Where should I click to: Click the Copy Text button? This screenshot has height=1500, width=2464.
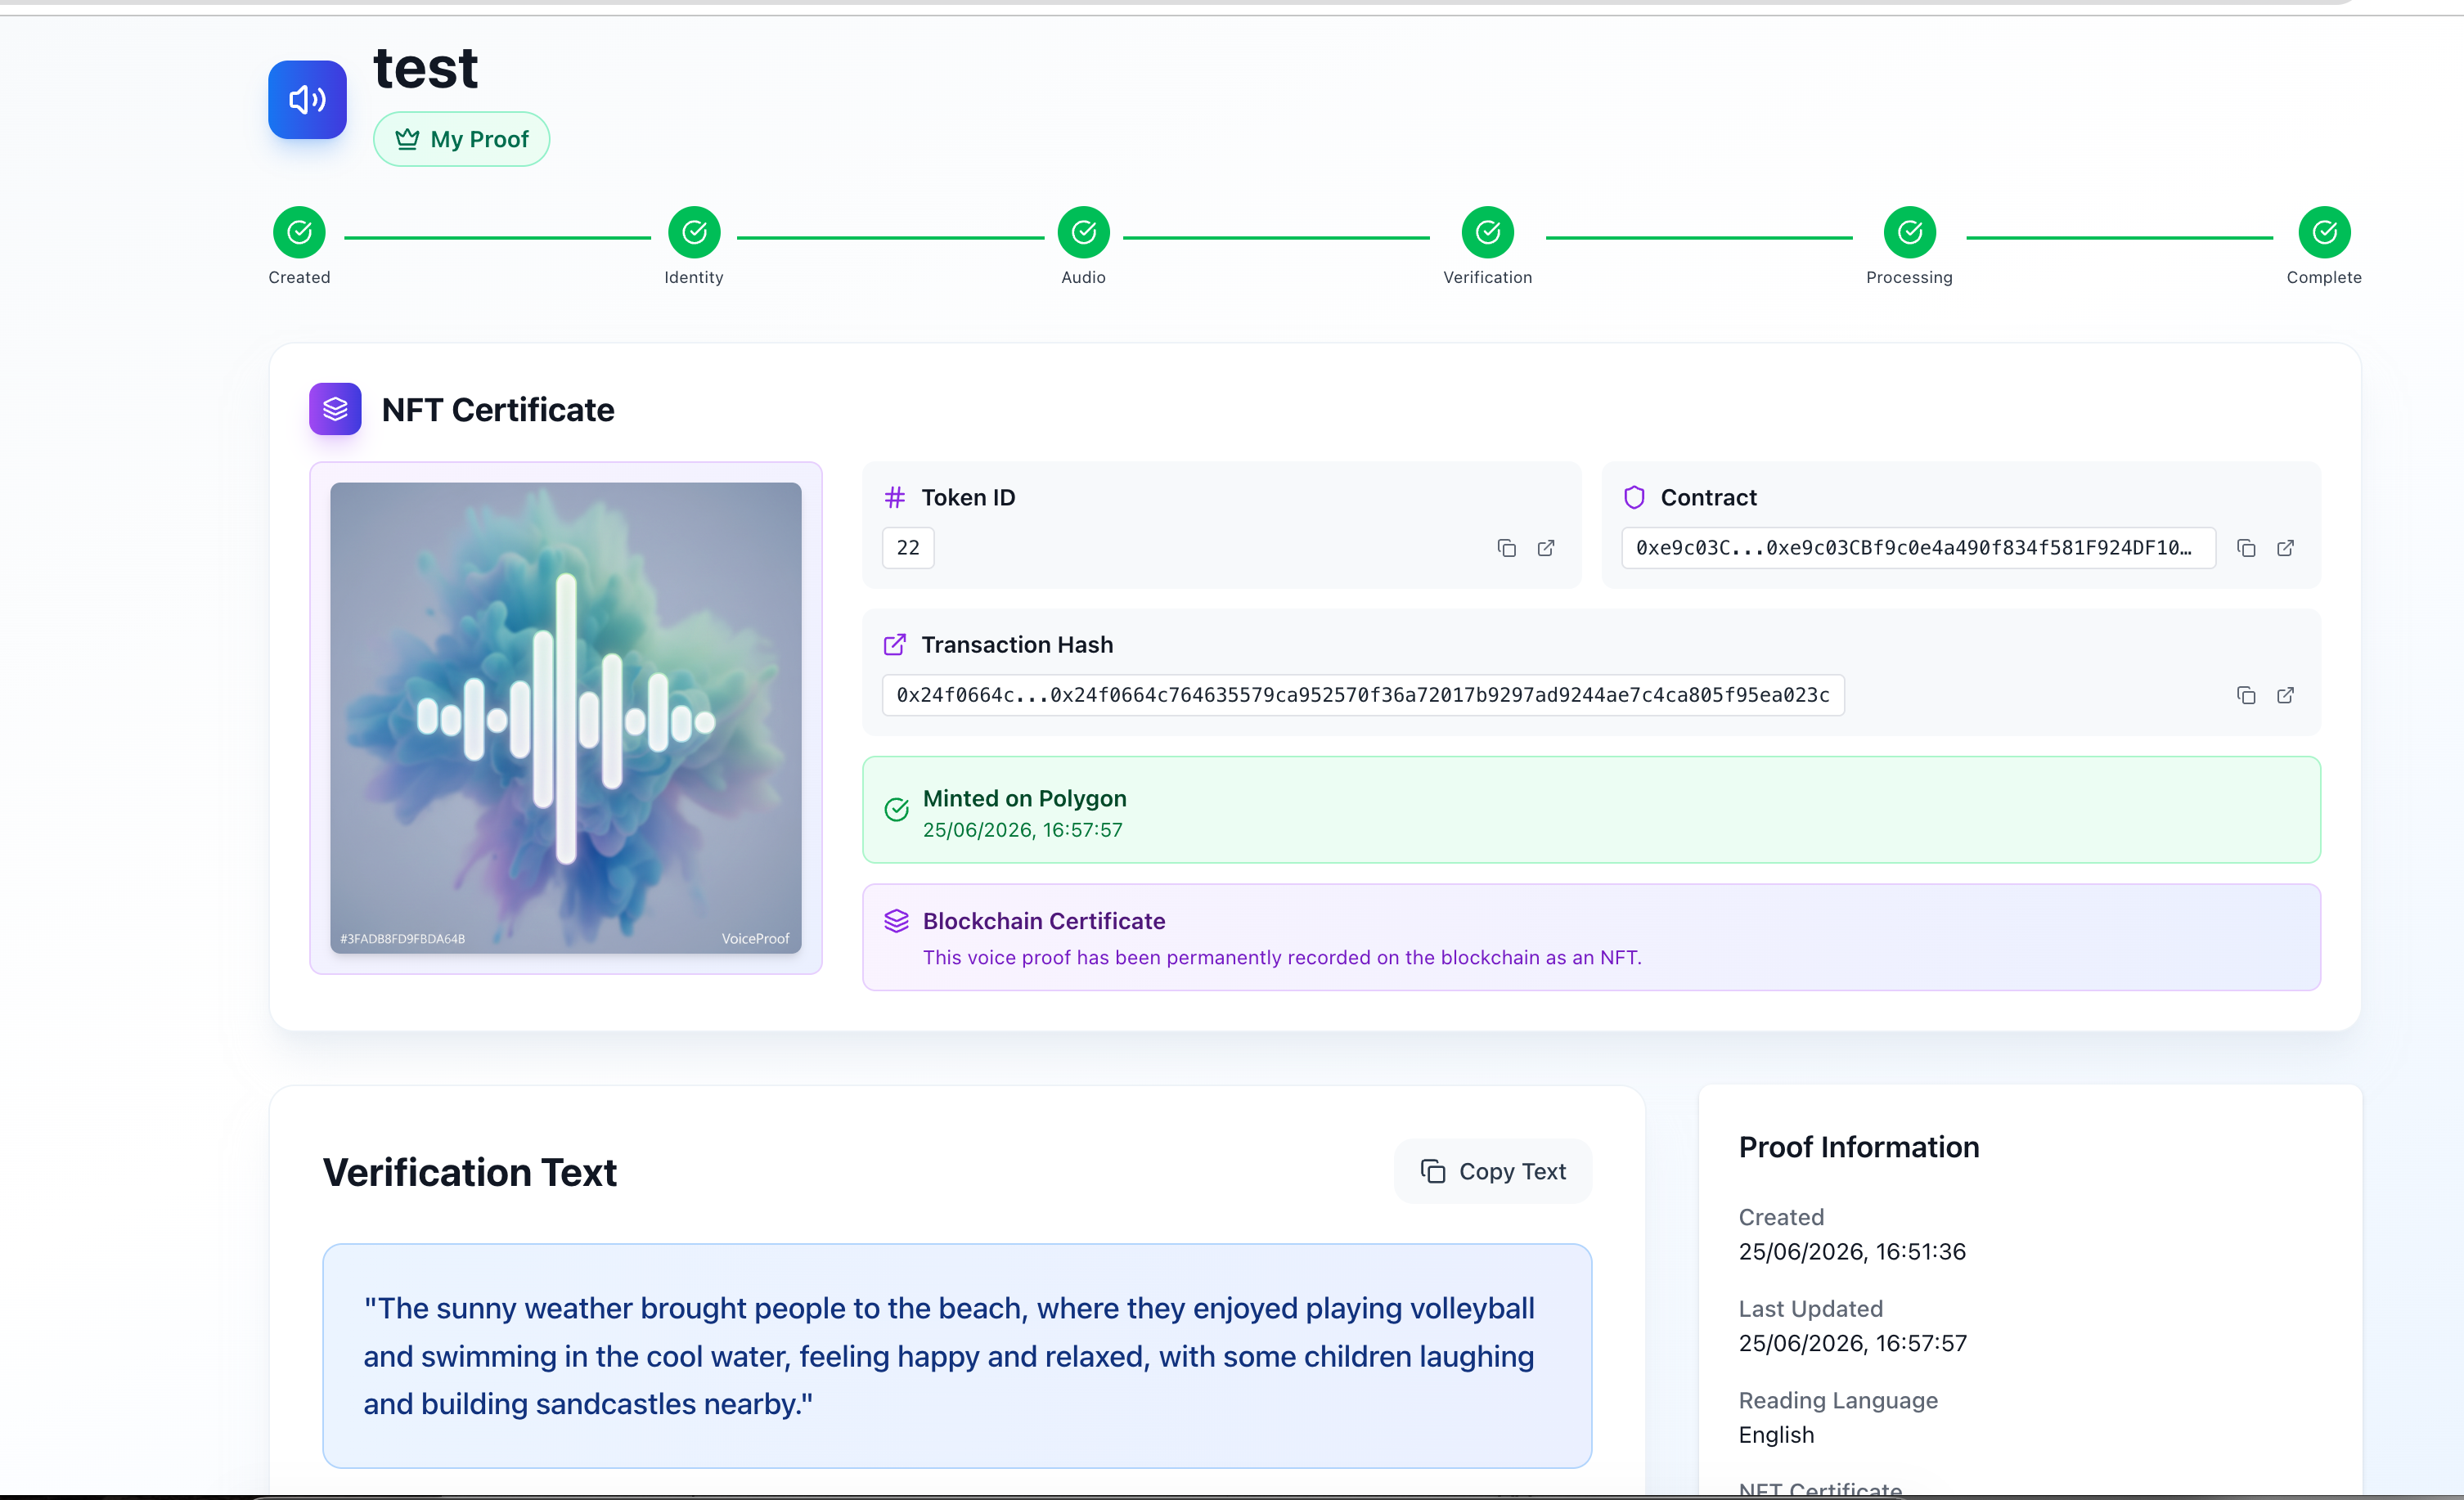point(1493,1171)
